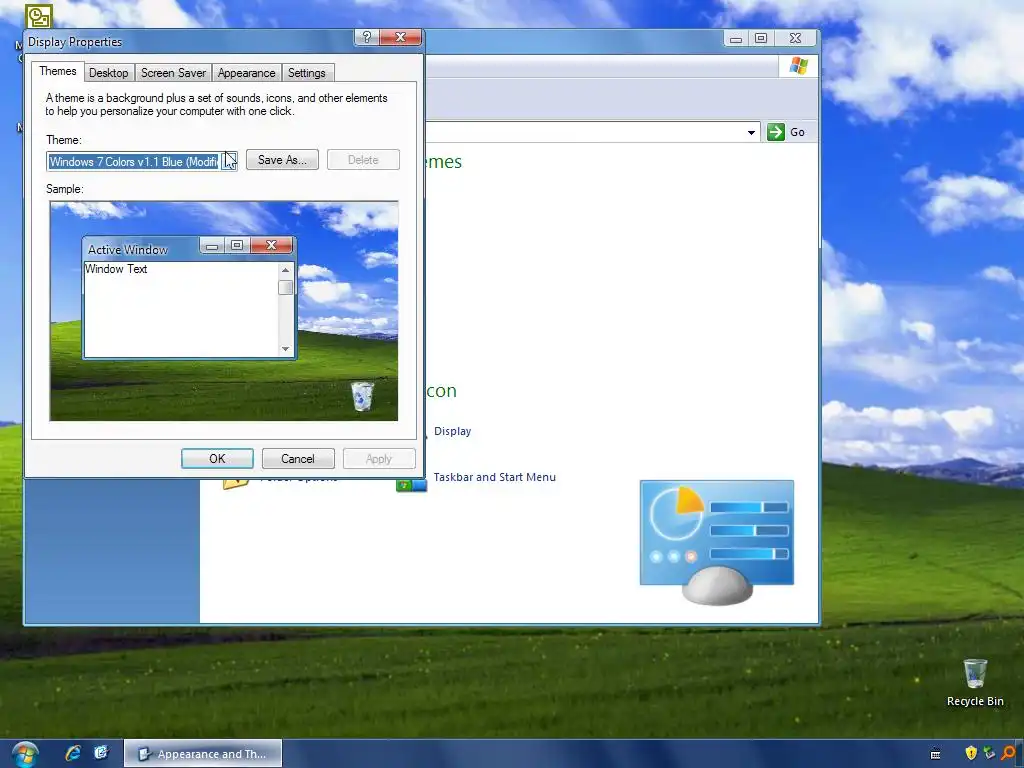Click the sample window close button
Screen dimensions: 1024x768
click(x=272, y=246)
